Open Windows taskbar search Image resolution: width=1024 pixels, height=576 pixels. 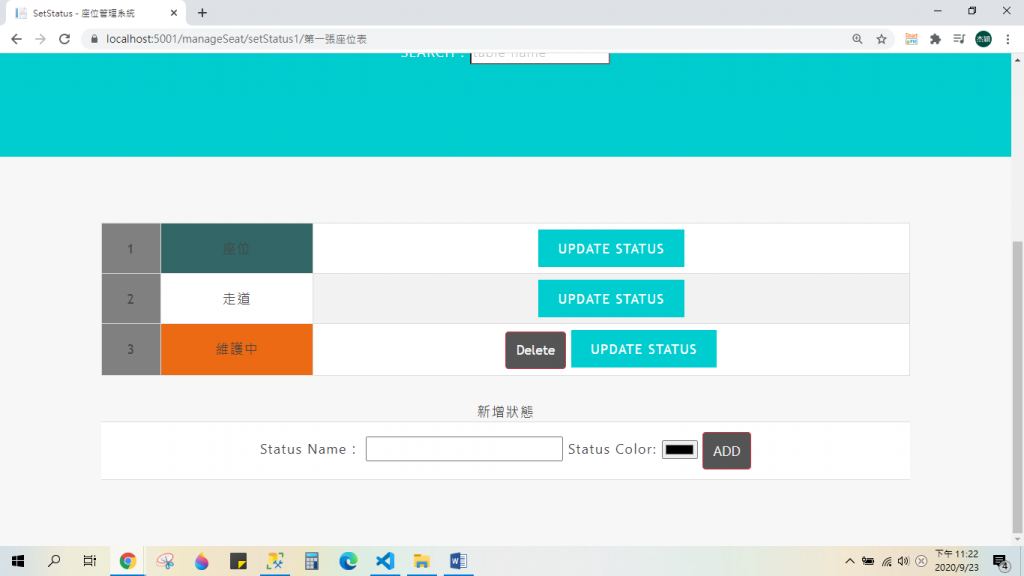tap(54, 561)
